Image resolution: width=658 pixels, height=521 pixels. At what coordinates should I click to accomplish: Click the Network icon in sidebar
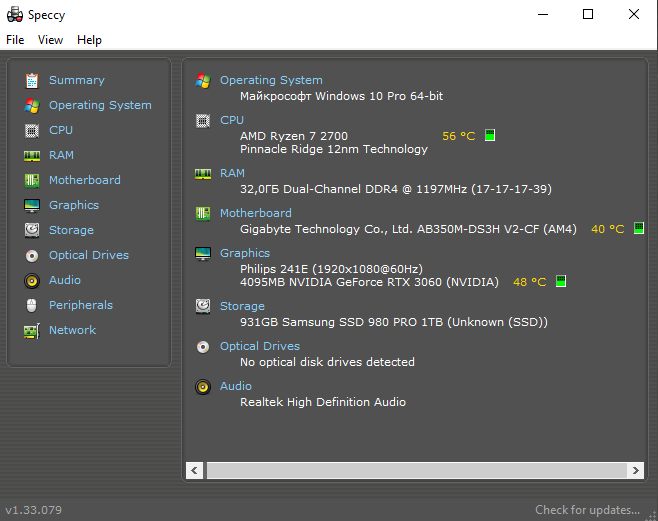point(31,330)
